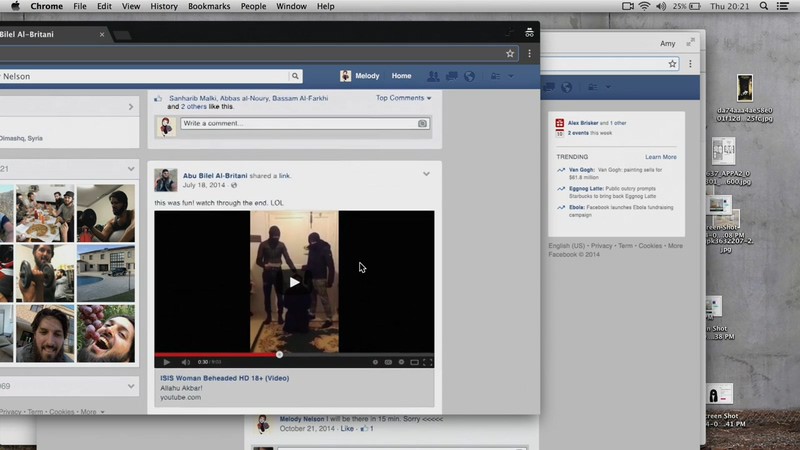
Task: Click the July 18, 2014 post timestamp
Action: (x=204, y=185)
